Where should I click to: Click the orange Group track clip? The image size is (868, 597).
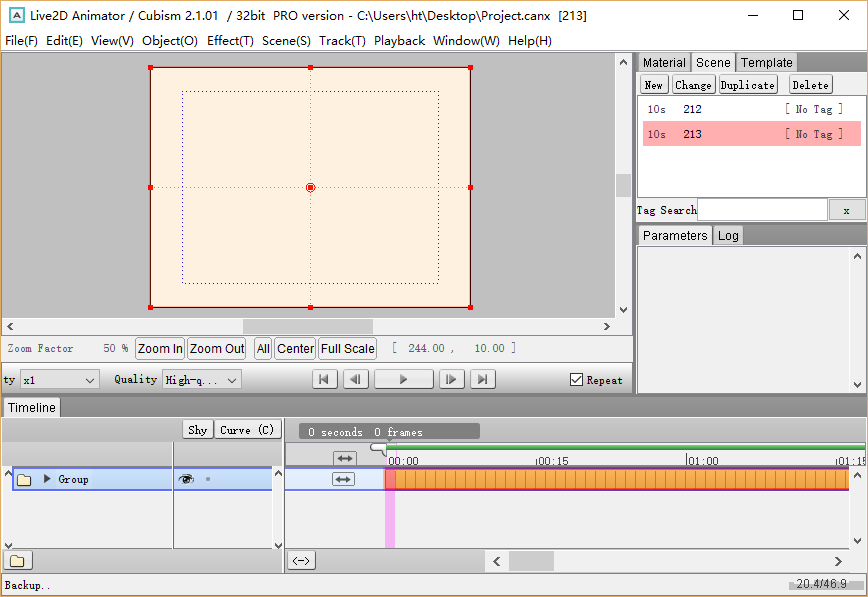click(617, 479)
